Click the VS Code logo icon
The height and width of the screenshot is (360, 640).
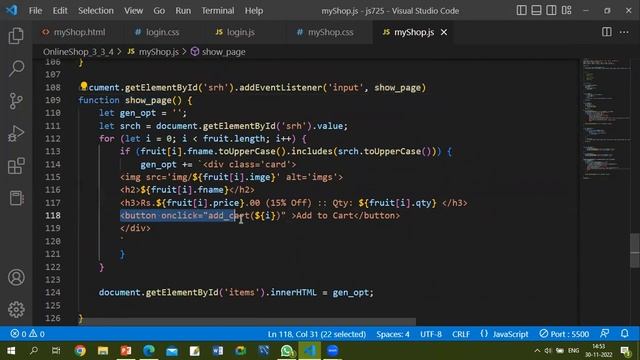click(x=11, y=10)
